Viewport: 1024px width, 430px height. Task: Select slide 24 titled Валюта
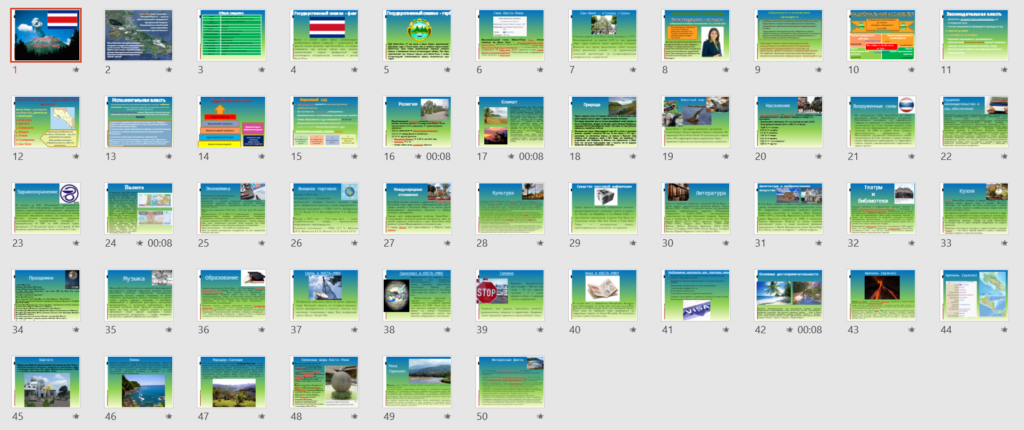pos(137,207)
